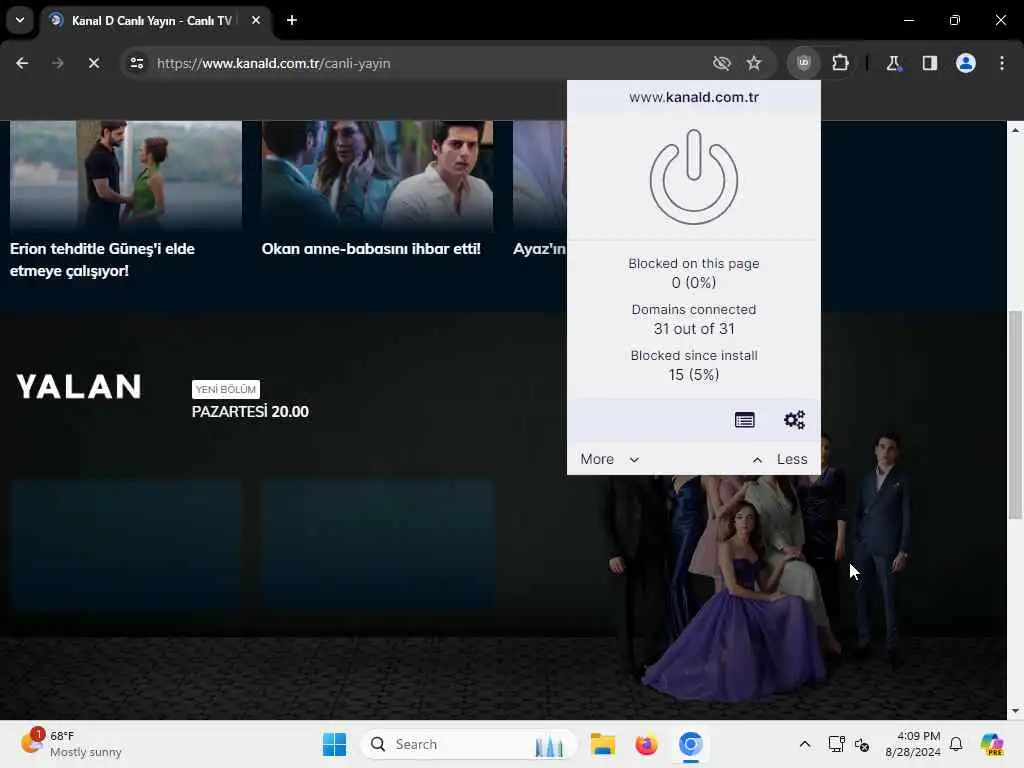Open Okan anne-babasını ihbar etti! headline
Viewport: 1024px width, 768px height.
(x=371, y=249)
